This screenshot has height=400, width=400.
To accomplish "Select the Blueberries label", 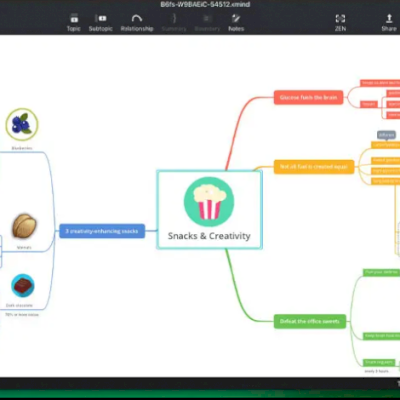I will point(22,148).
